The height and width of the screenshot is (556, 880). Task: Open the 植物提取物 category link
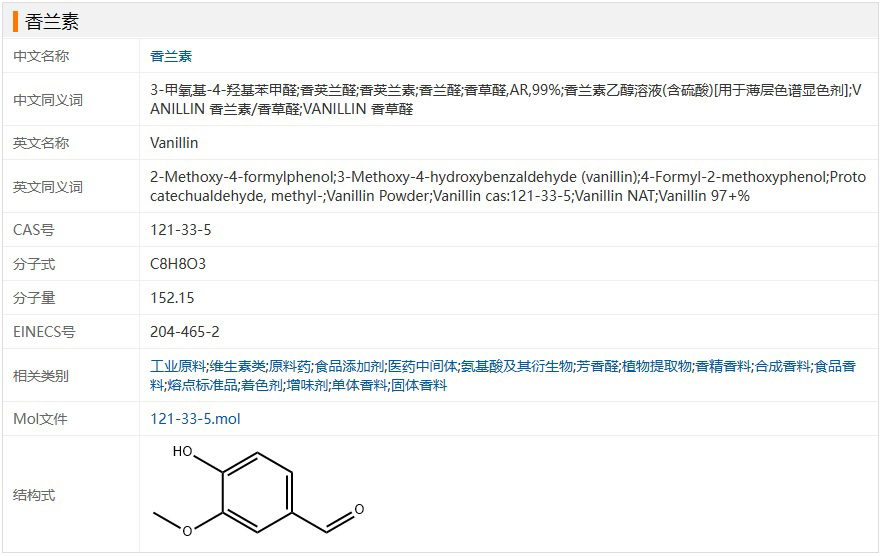(x=657, y=366)
